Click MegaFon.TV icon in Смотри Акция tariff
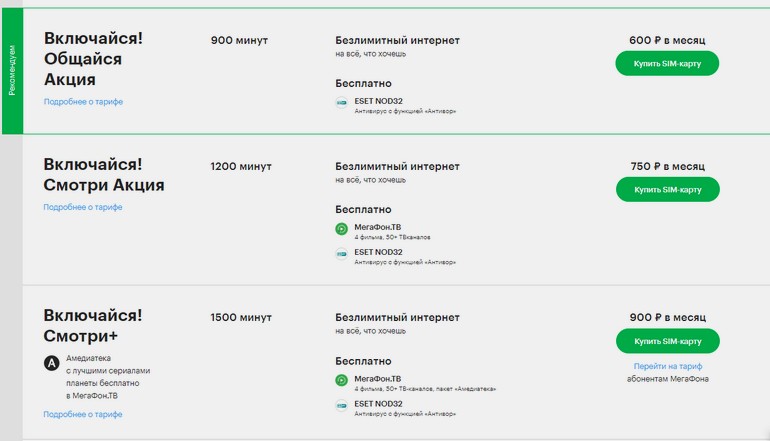Image resolution: width=770 pixels, height=441 pixels. tap(341, 229)
